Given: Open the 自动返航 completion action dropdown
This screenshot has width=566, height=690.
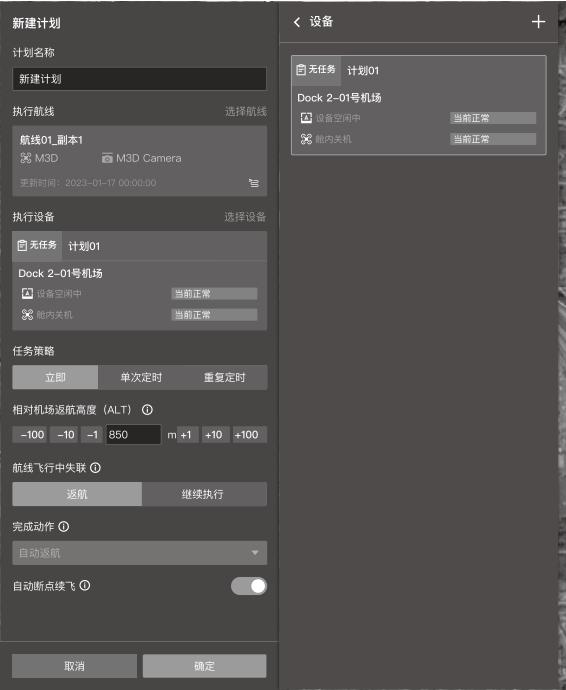Looking at the screenshot, I should 140,553.
